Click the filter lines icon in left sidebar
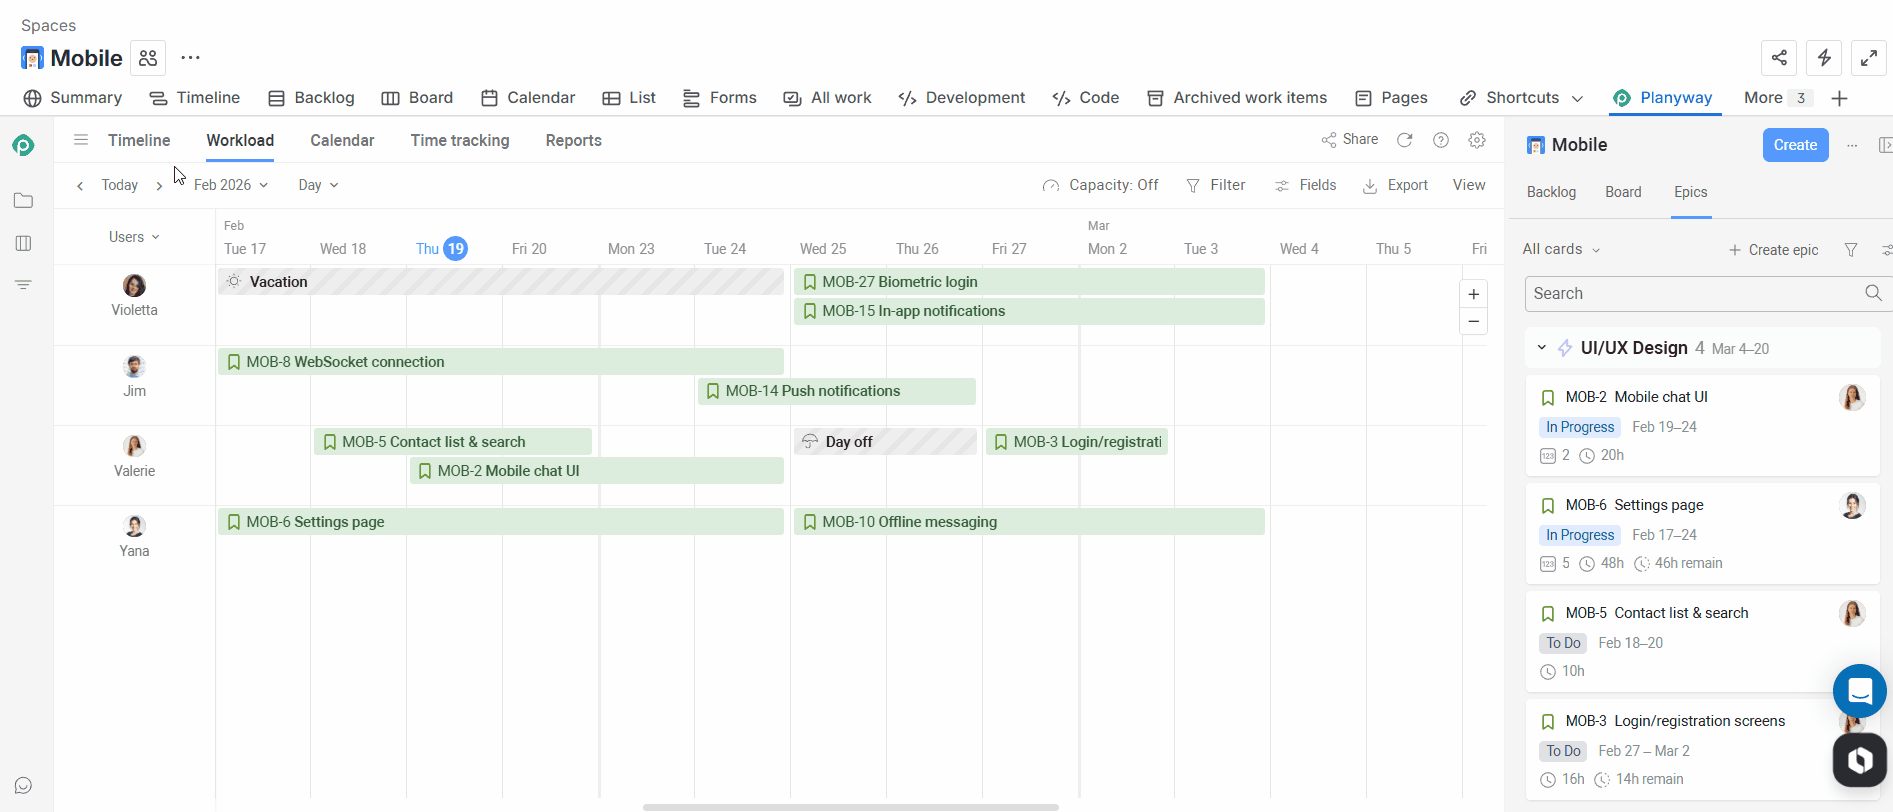This screenshot has width=1893, height=812. (24, 285)
